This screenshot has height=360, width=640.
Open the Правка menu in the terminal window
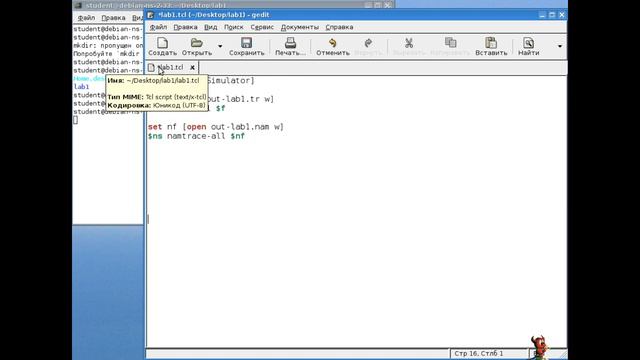(113, 18)
